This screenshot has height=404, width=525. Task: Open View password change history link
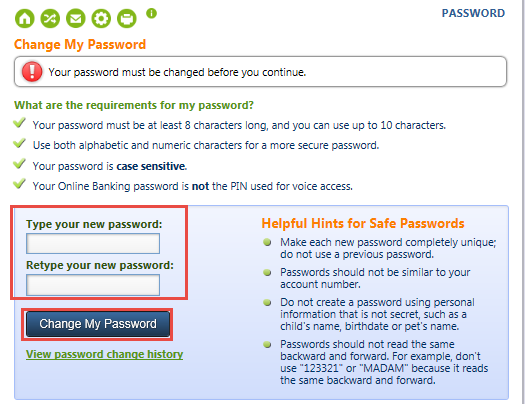[x=104, y=354]
